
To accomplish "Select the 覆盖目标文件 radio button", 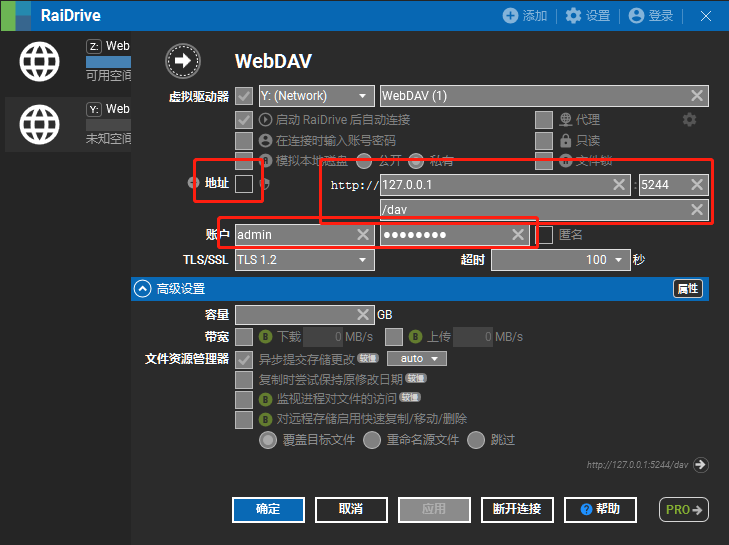I will (268, 440).
